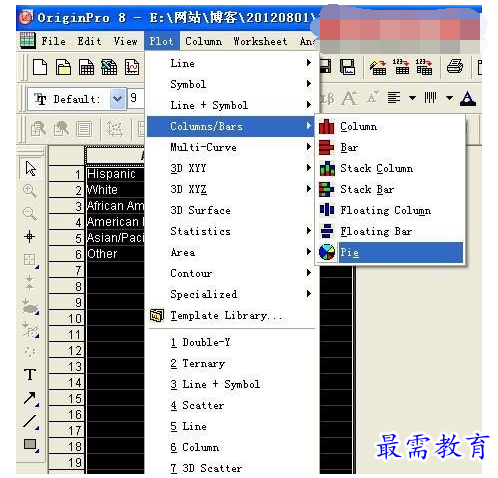Click the Increase Font Size icon
Image resolution: width=498 pixels, height=478 pixels.
pos(350,98)
